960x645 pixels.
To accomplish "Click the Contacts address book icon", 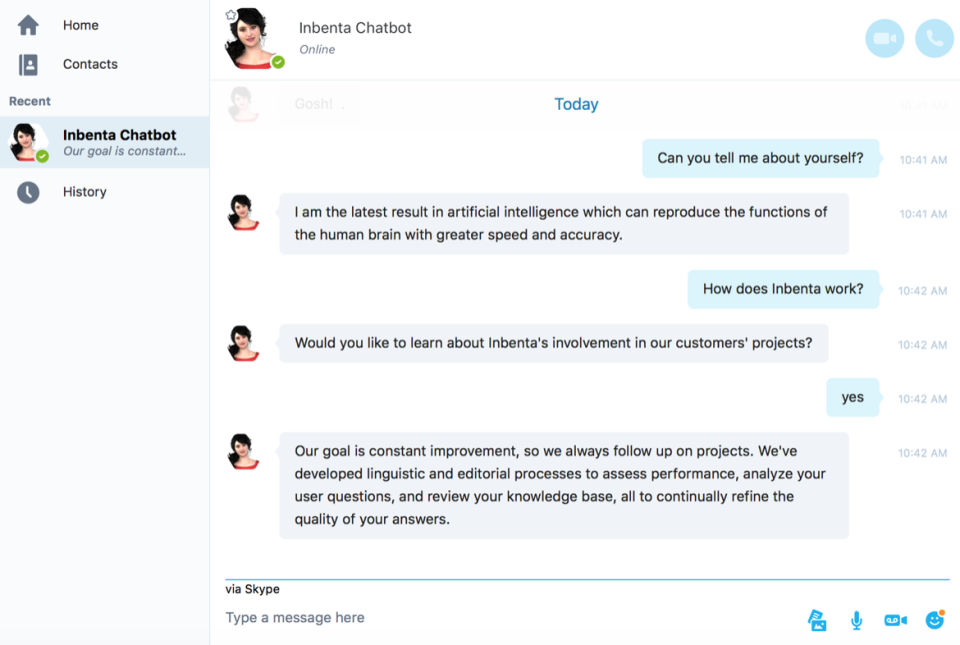I will coord(28,65).
